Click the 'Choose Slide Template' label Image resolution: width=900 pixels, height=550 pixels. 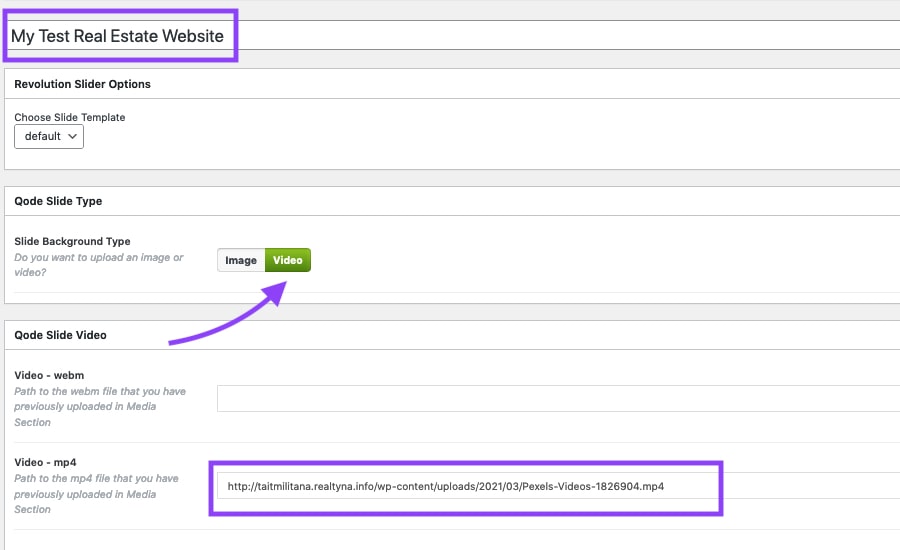pos(69,117)
